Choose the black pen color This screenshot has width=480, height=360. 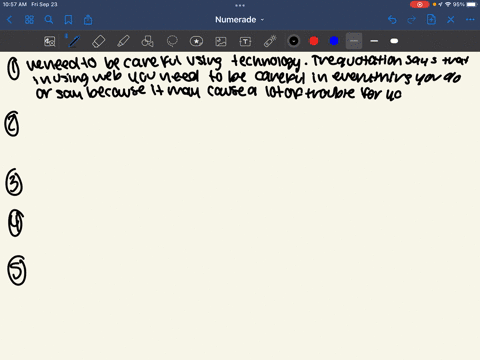(294, 41)
